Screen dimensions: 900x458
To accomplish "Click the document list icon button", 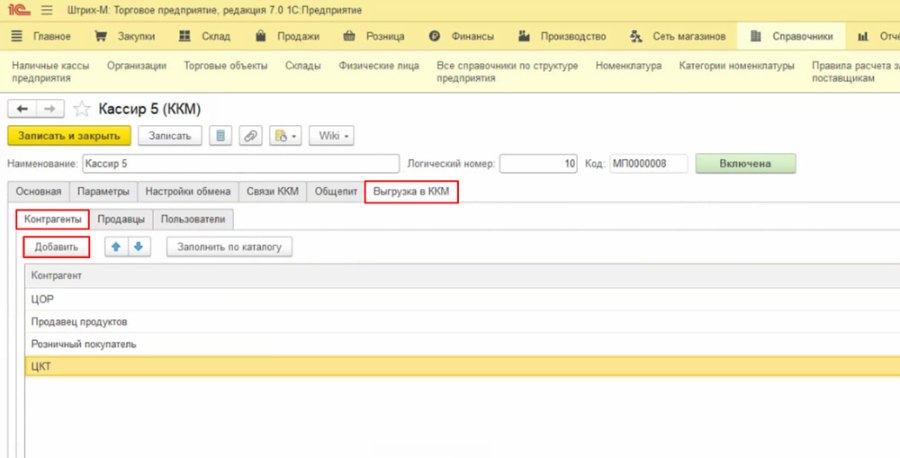I will coord(220,136).
